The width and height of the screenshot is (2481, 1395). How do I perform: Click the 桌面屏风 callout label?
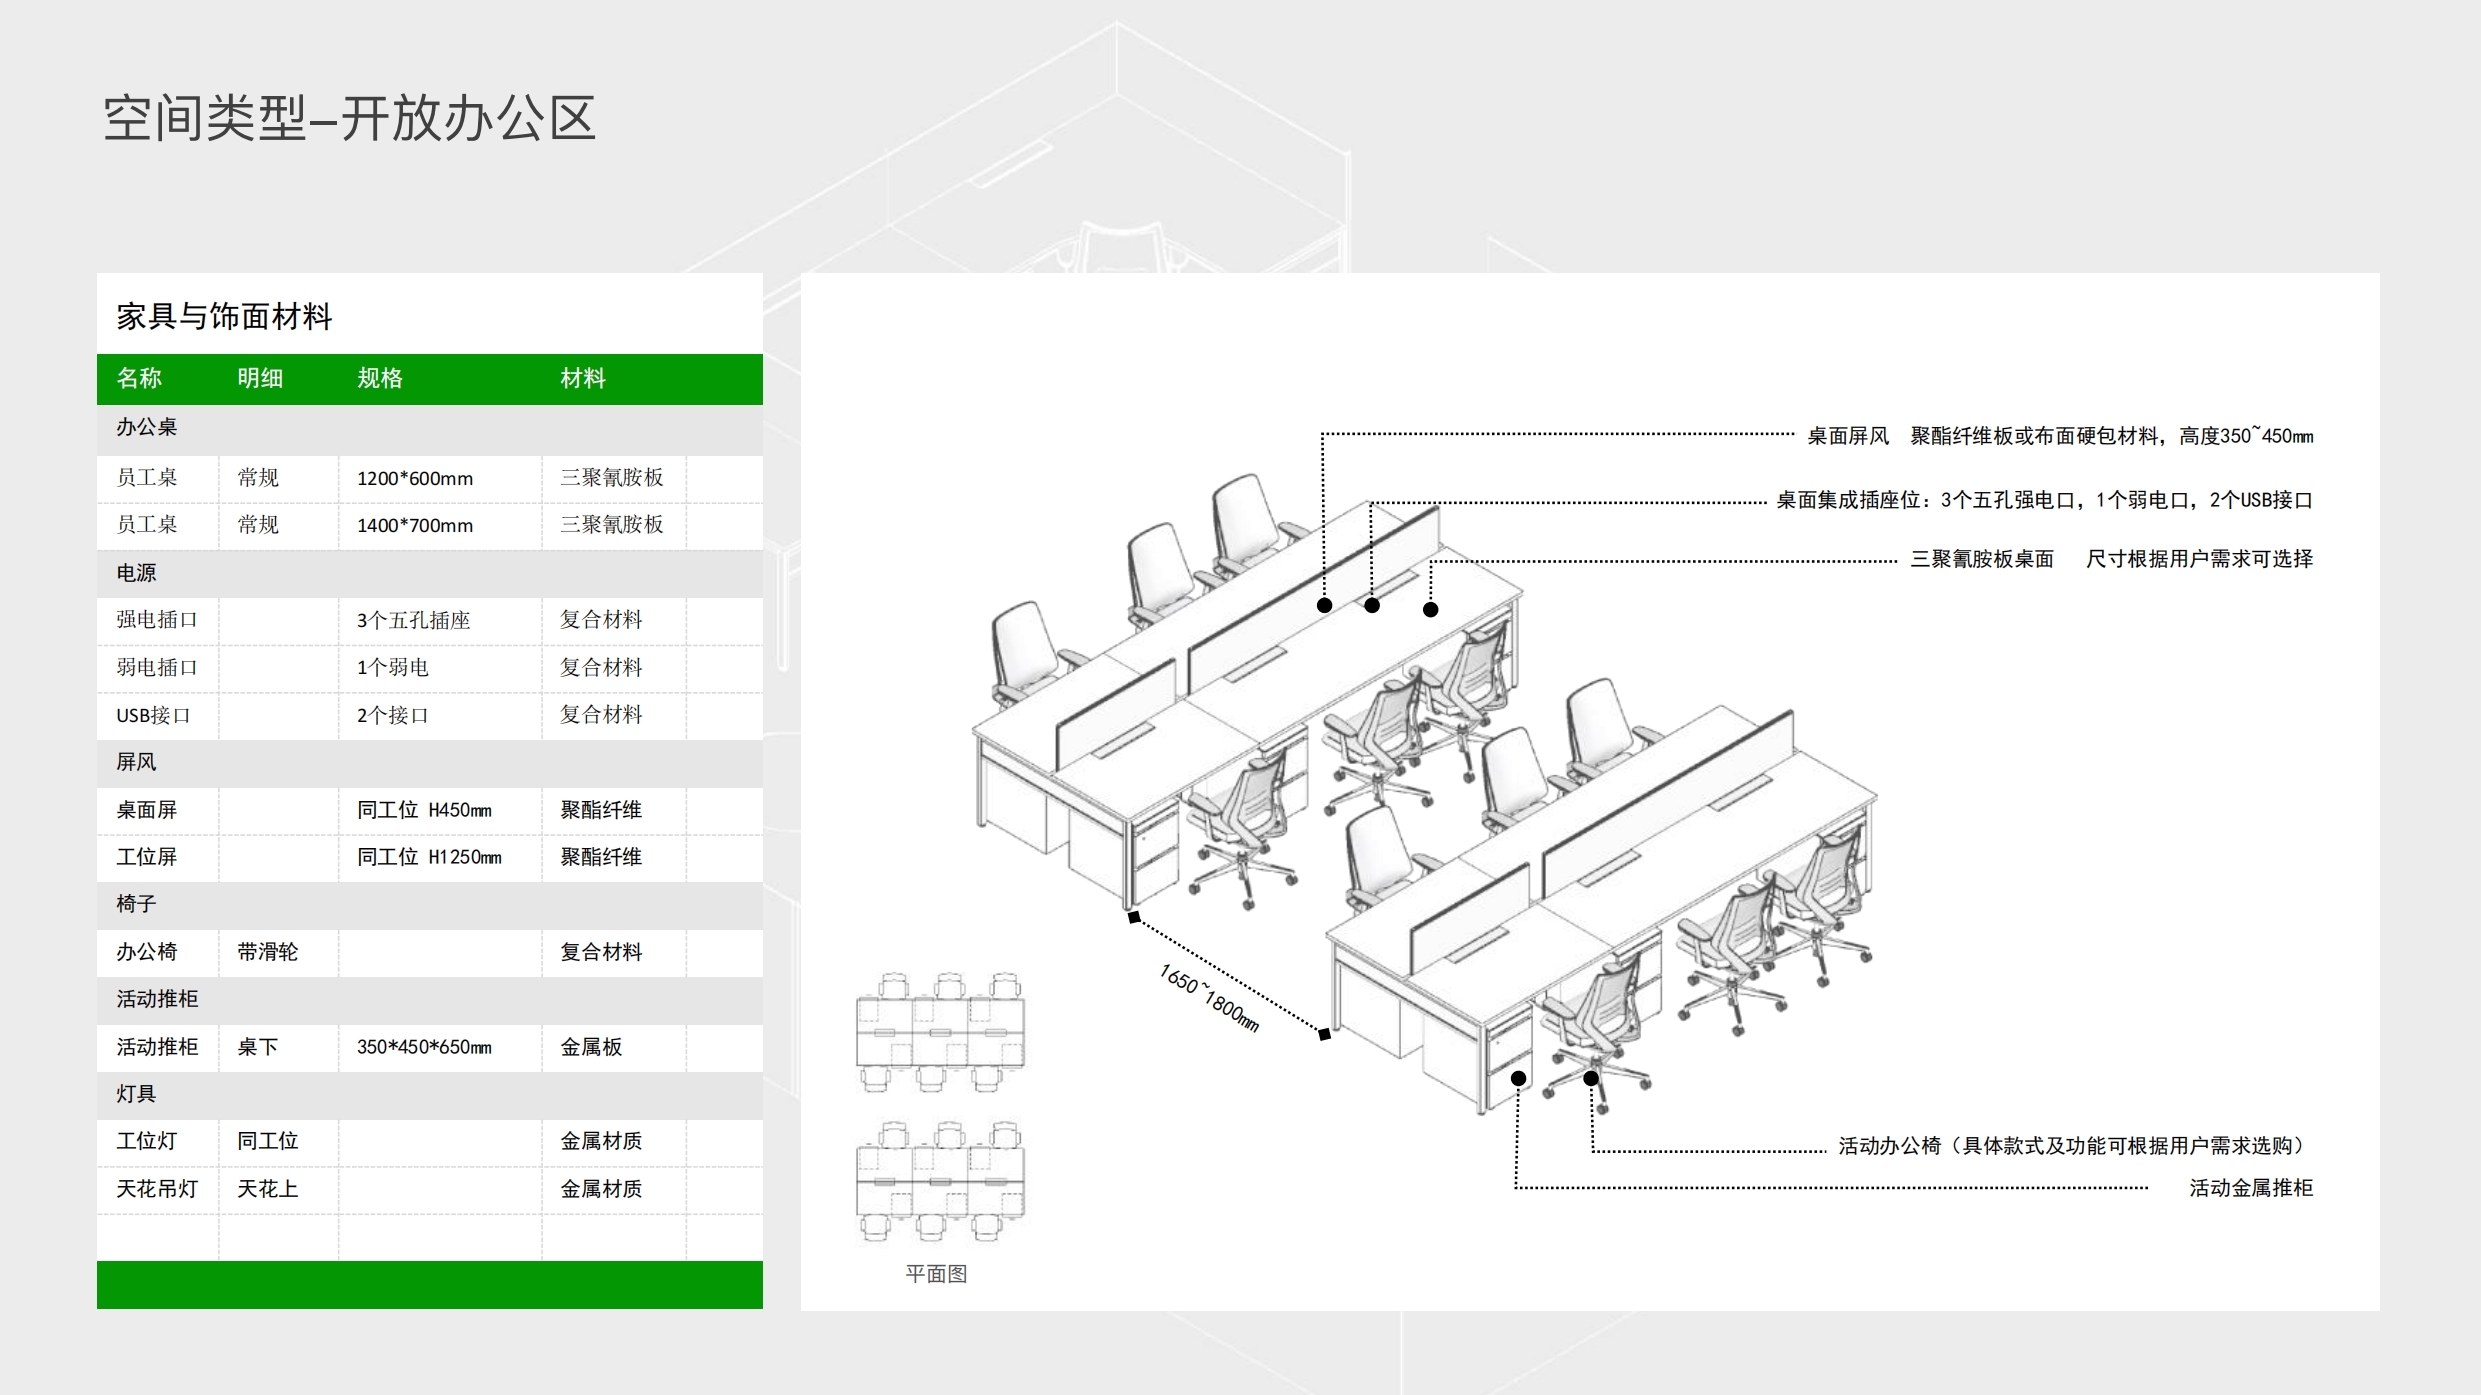click(1848, 436)
